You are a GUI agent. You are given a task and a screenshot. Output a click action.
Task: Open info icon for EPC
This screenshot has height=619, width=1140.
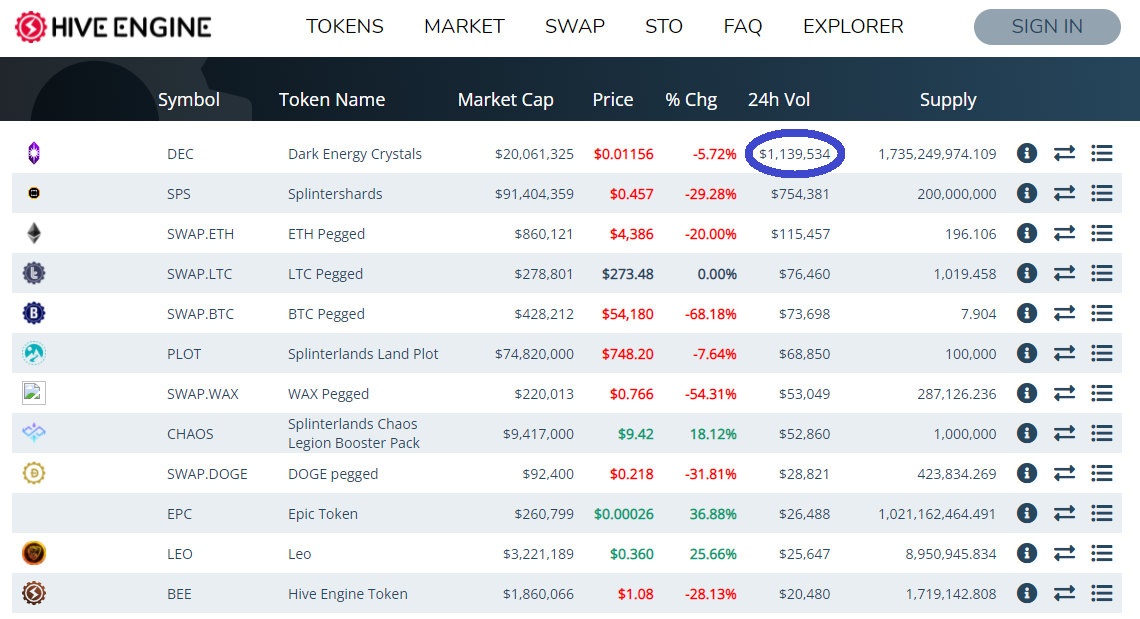click(1027, 514)
